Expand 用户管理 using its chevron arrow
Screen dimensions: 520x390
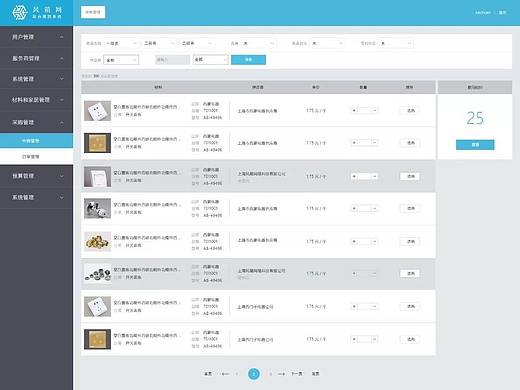click(62, 37)
